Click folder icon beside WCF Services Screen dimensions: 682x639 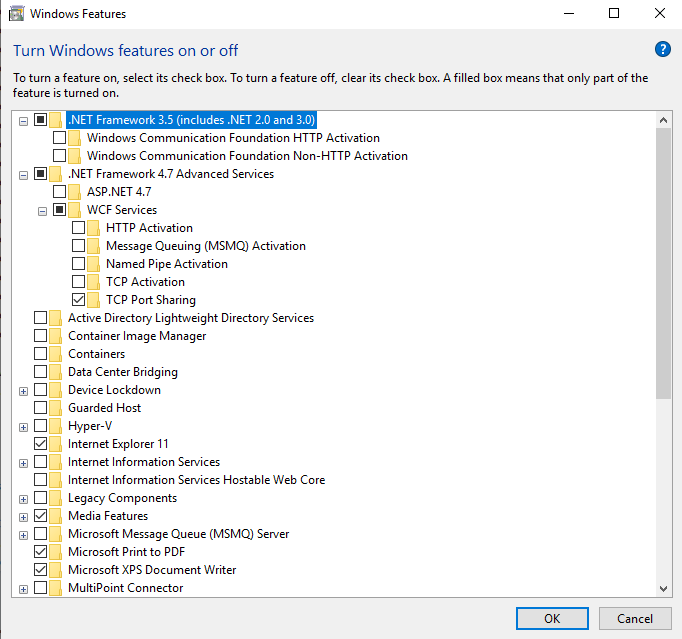pos(74,210)
